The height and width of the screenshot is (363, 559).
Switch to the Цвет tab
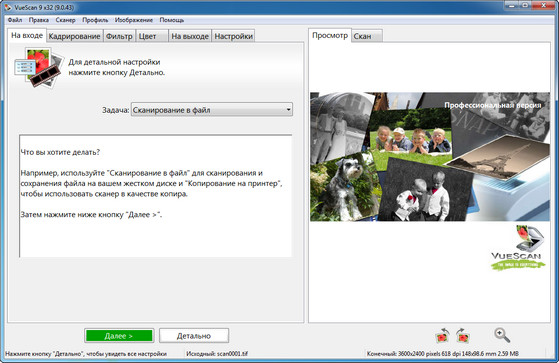point(152,36)
